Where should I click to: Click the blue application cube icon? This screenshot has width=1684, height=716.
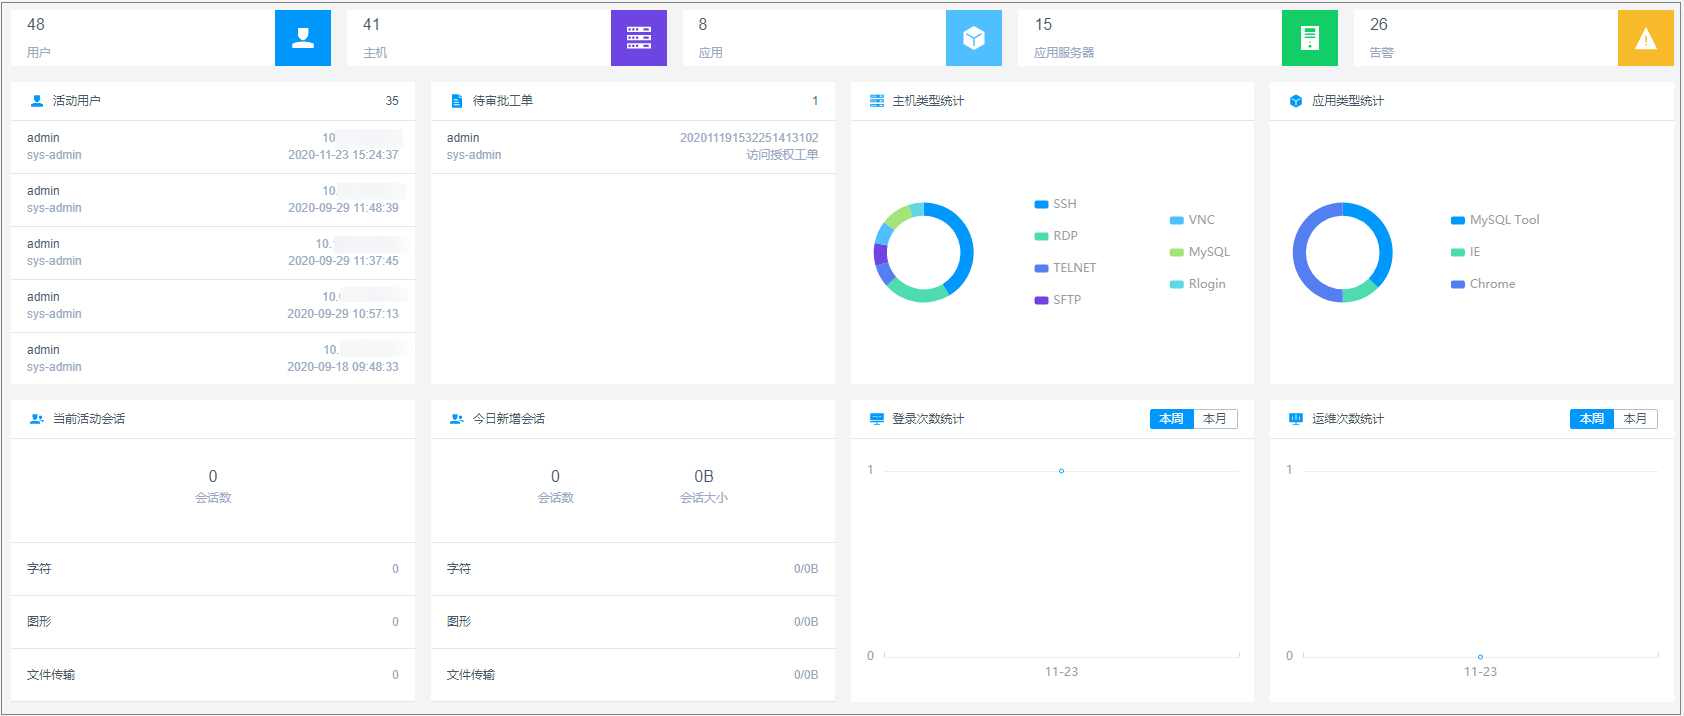click(x=973, y=38)
